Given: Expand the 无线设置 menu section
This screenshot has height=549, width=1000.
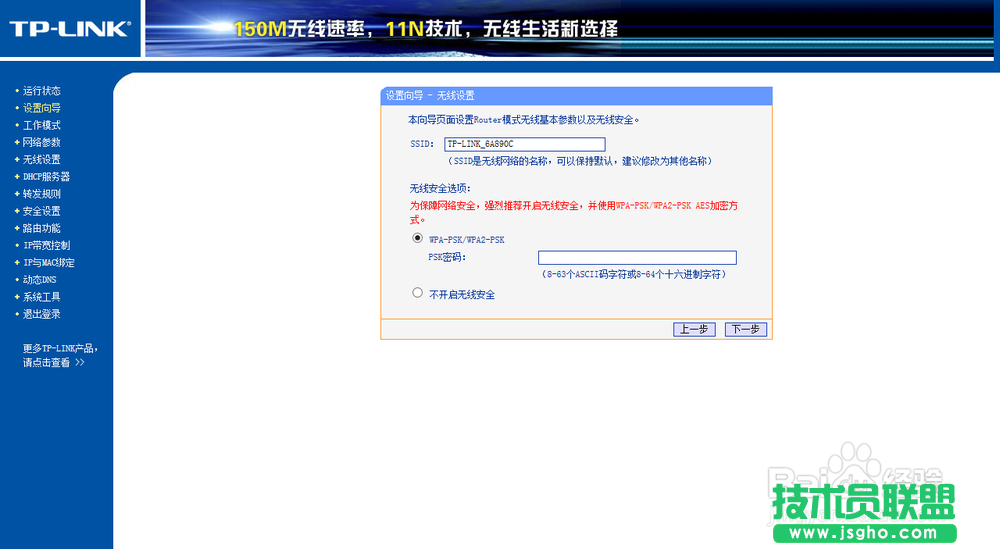Looking at the screenshot, I should point(42,159).
